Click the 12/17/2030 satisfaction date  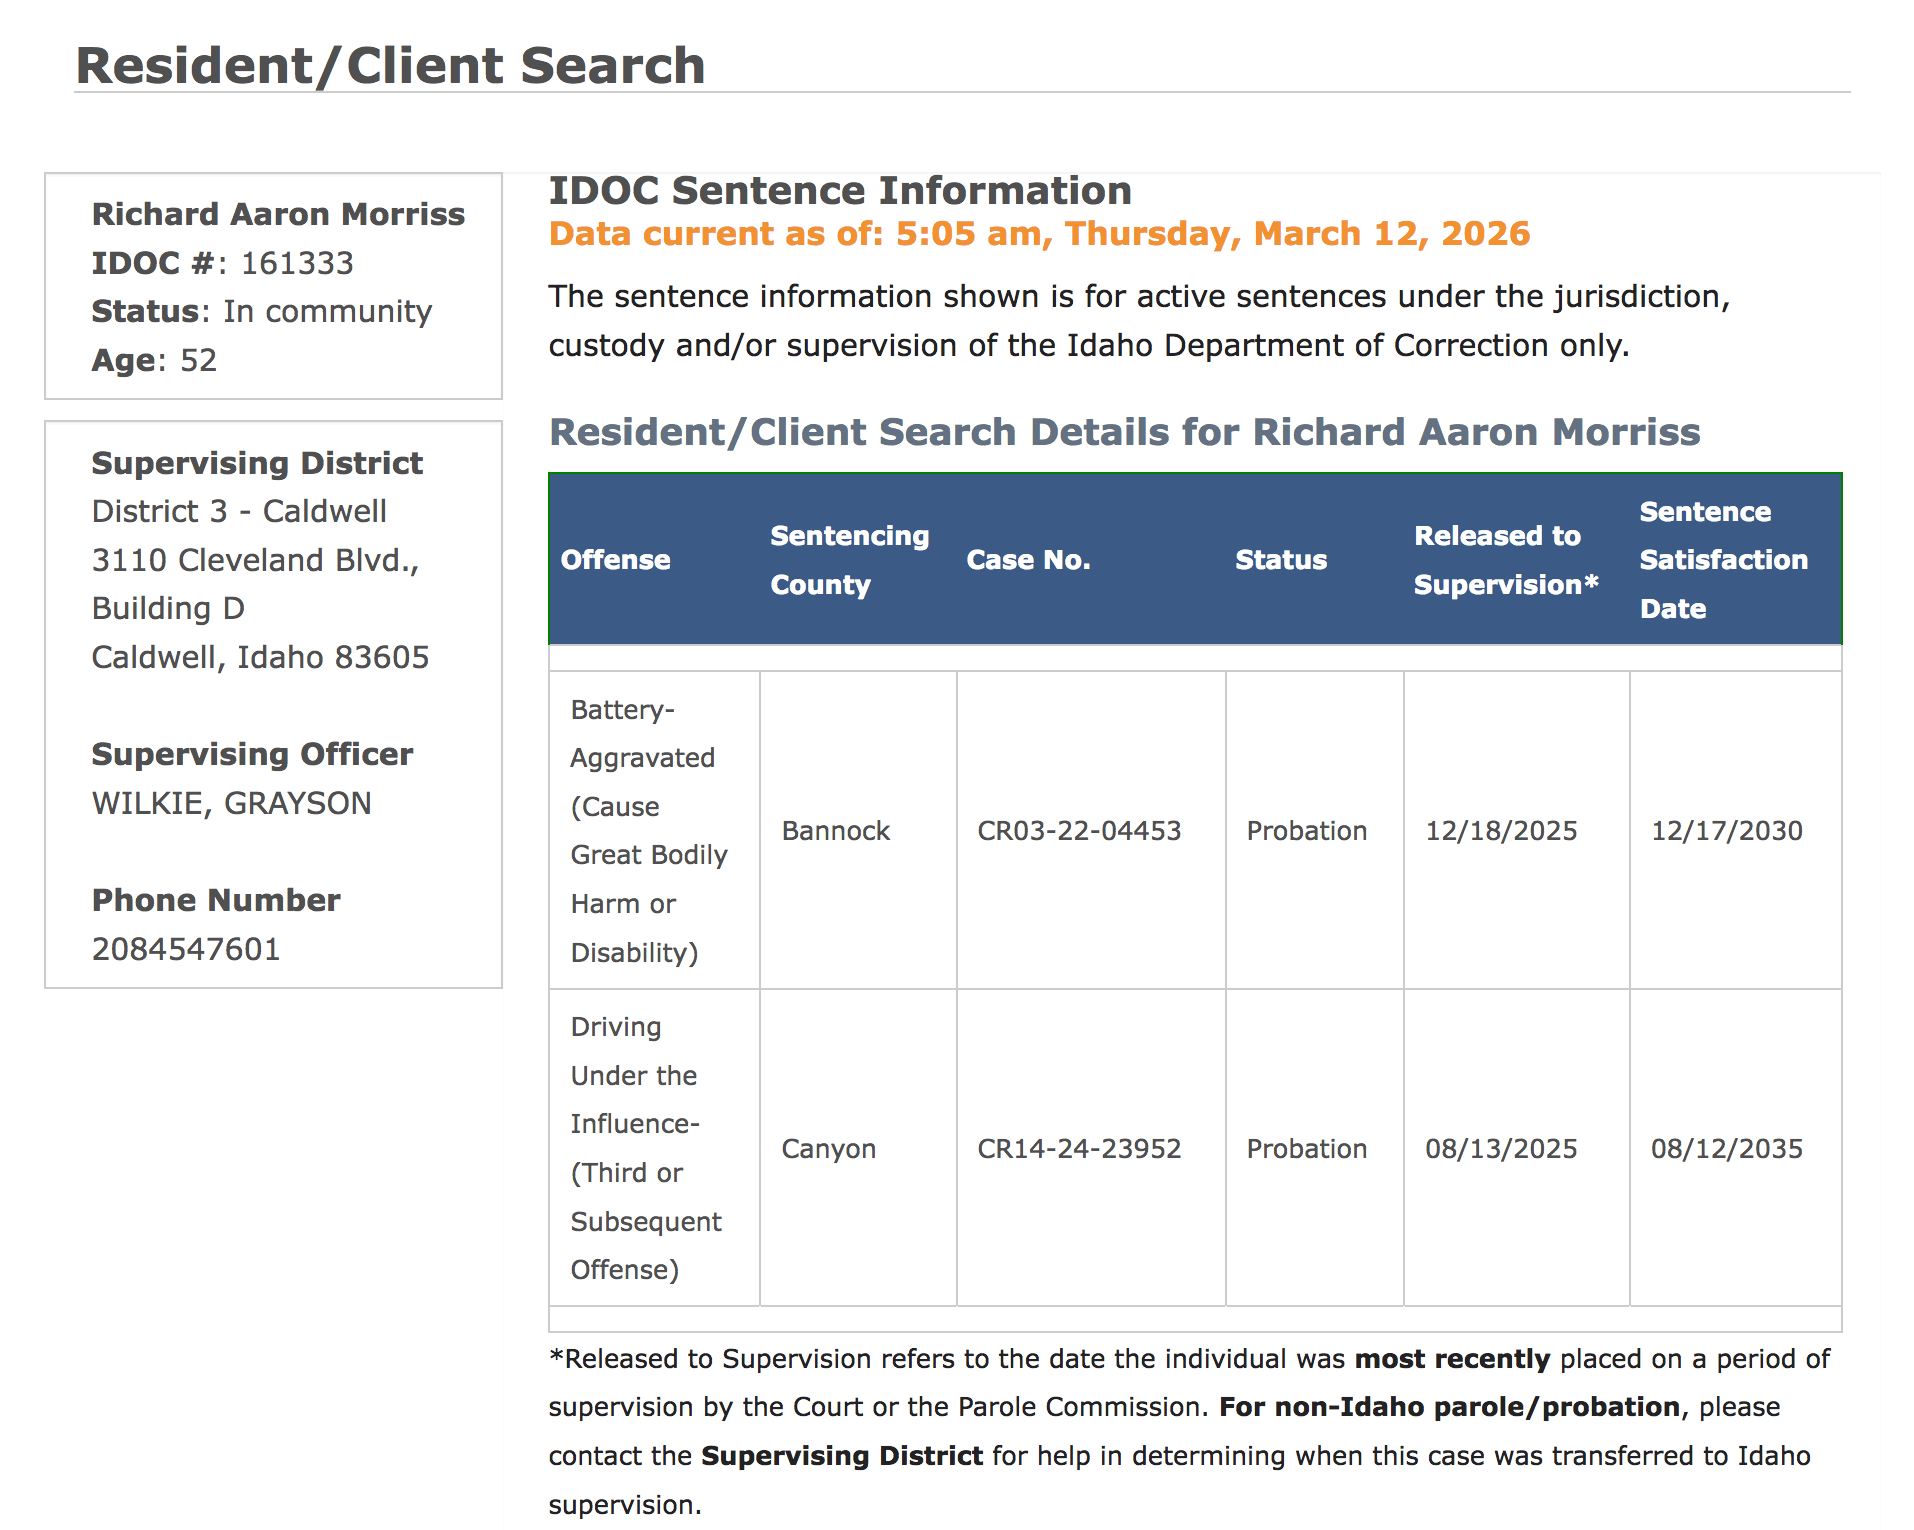coord(1726,831)
